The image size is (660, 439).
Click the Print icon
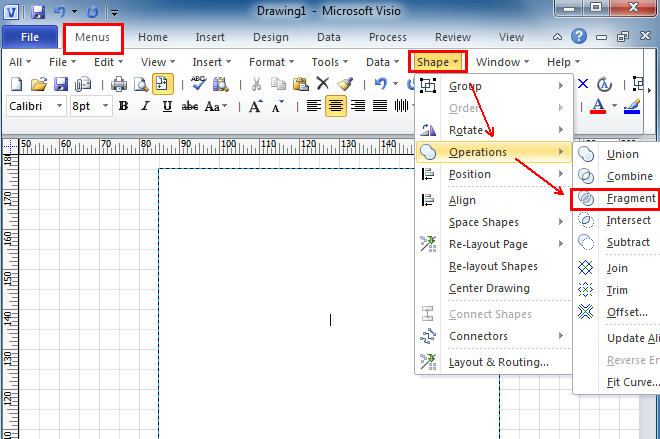pos(119,84)
